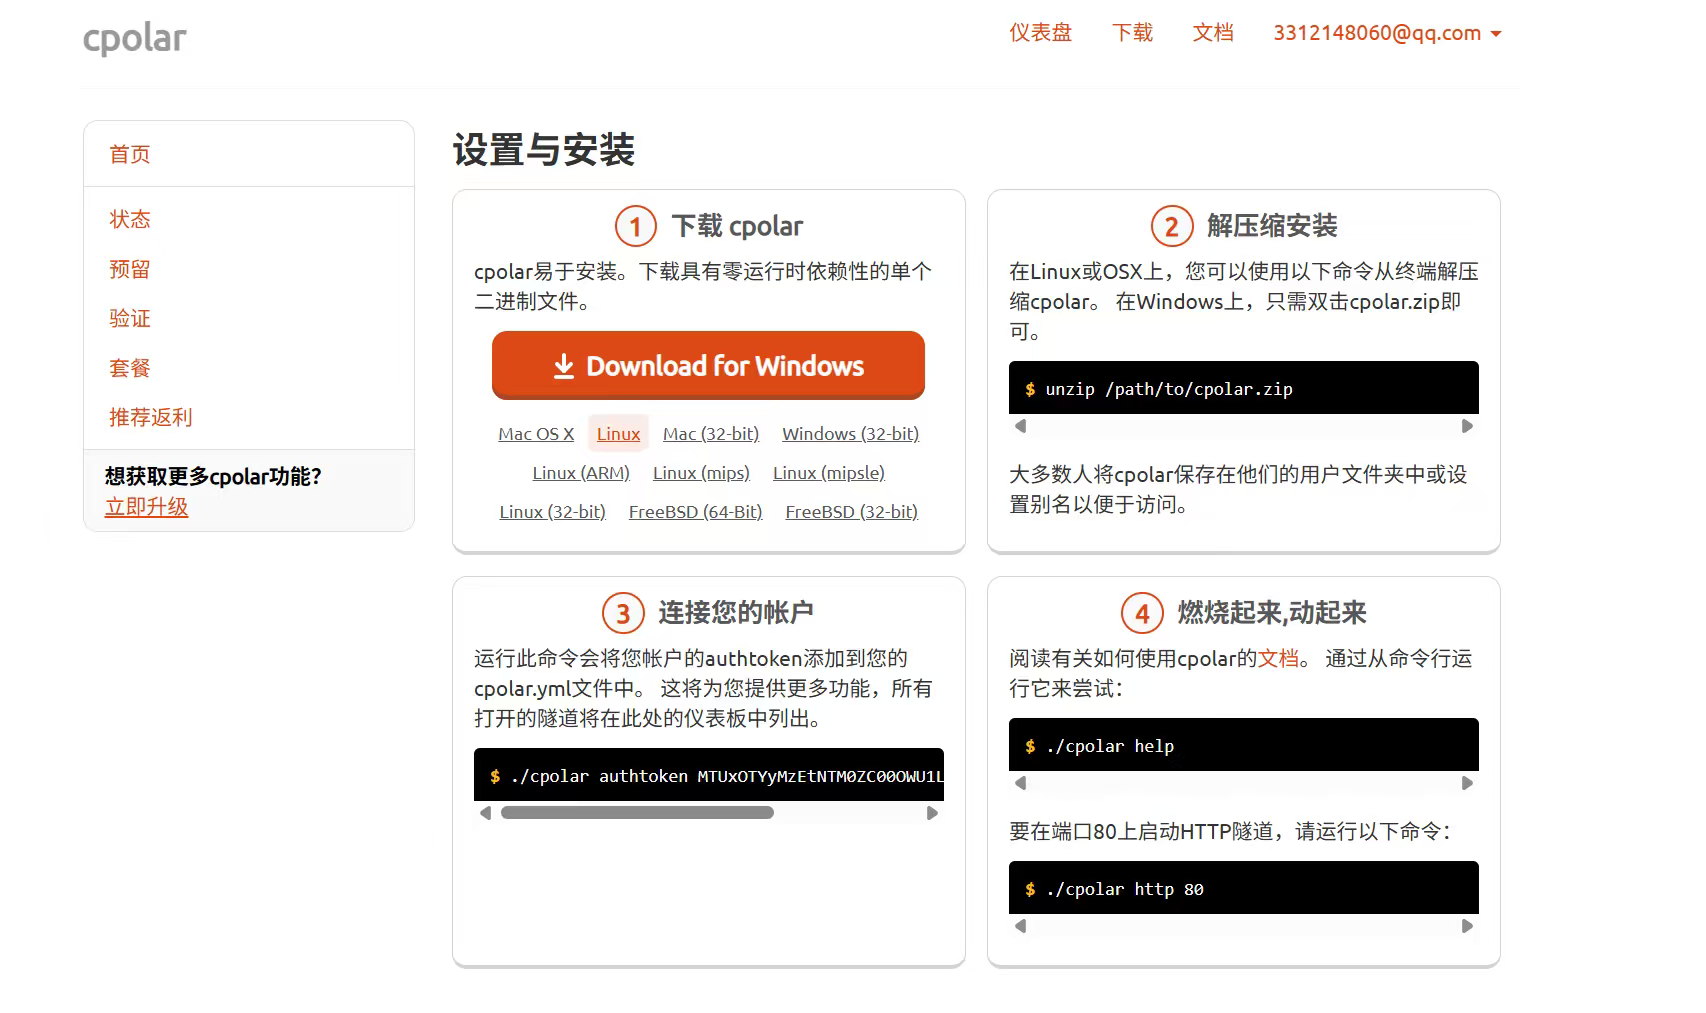Image resolution: width=1706 pixels, height=1013 pixels.
Task: Choose the Windows (32-bit) download link
Action: [x=850, y=434]
